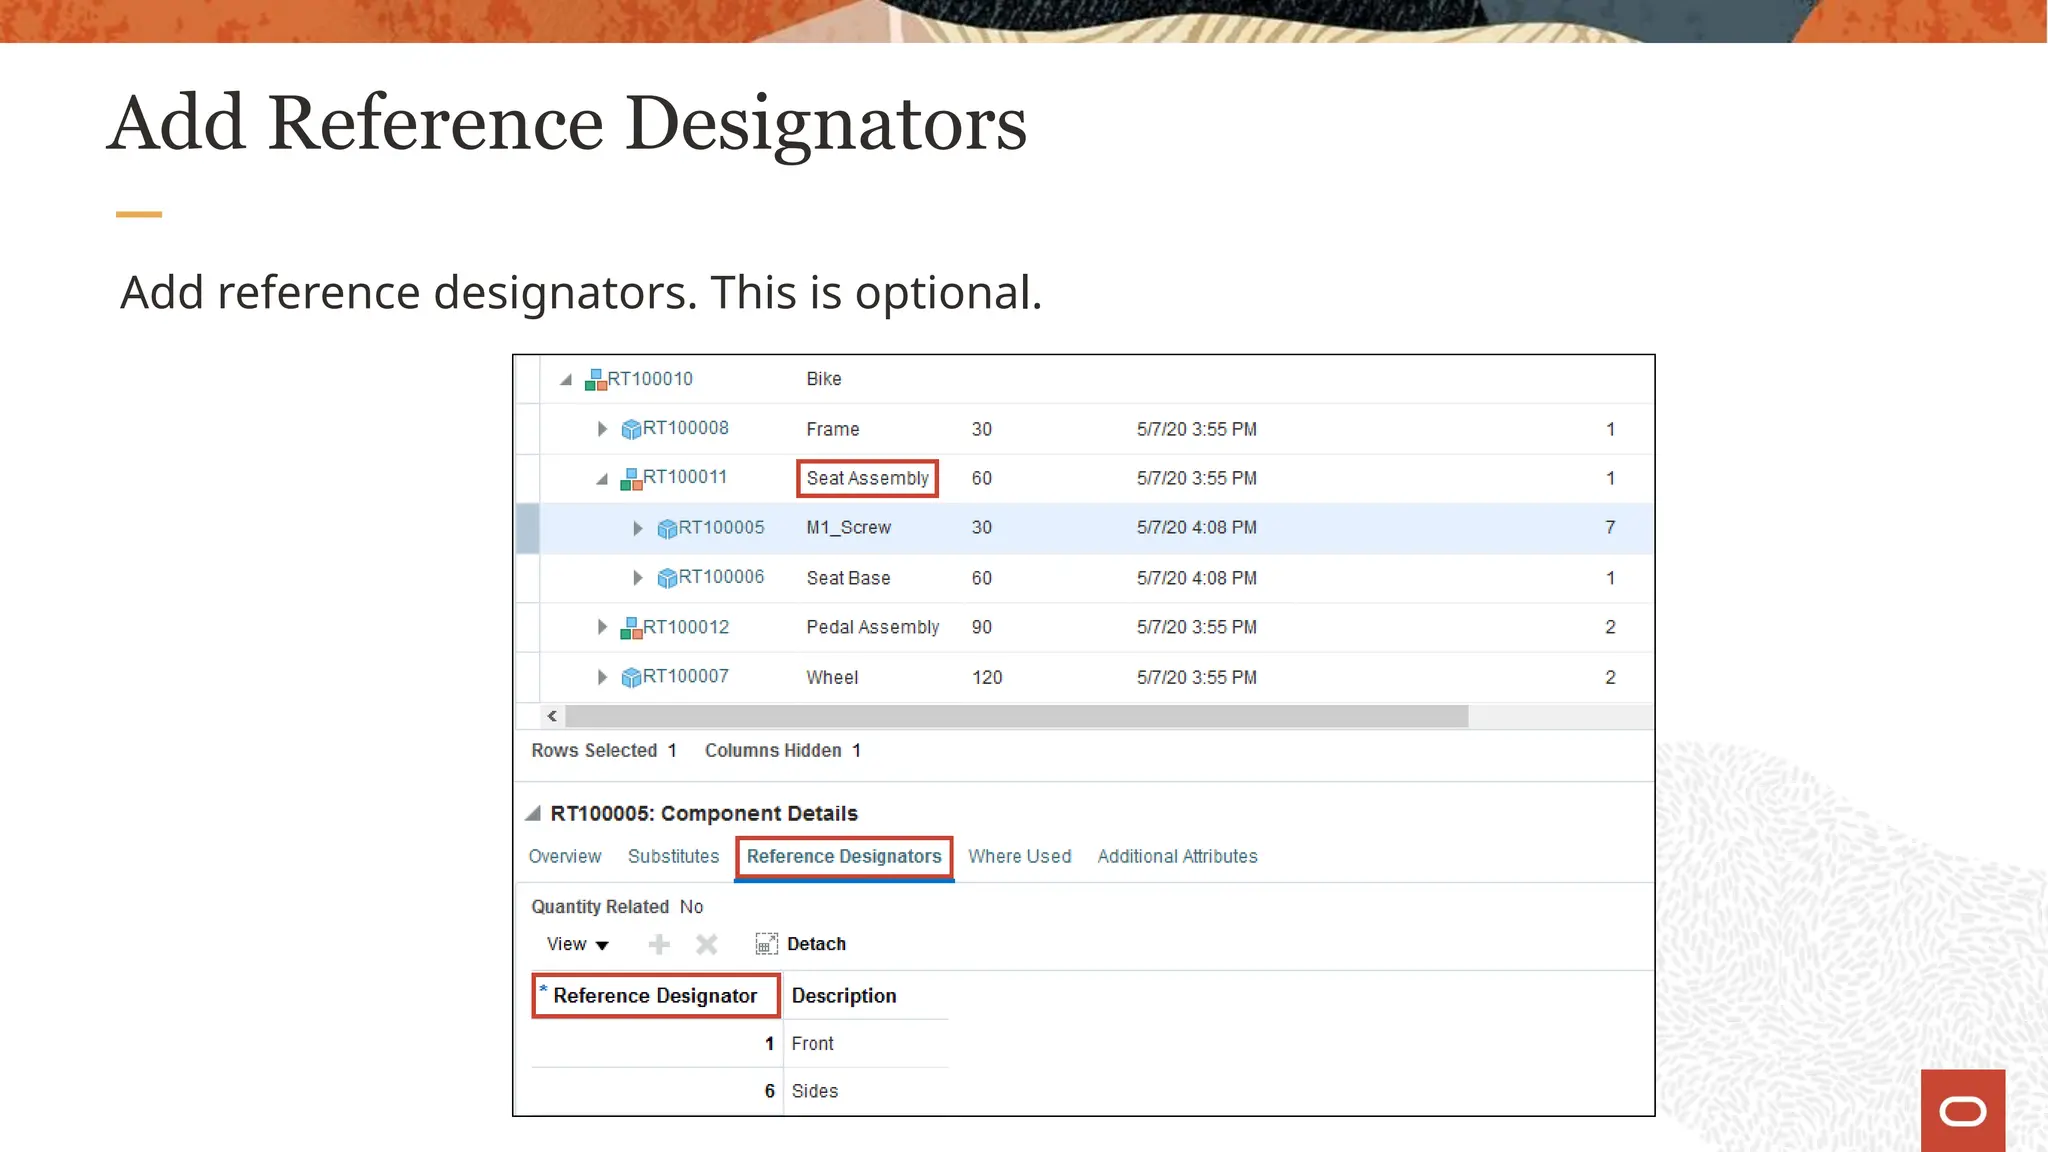Click the Detach table icon

(x=766, y=944)
